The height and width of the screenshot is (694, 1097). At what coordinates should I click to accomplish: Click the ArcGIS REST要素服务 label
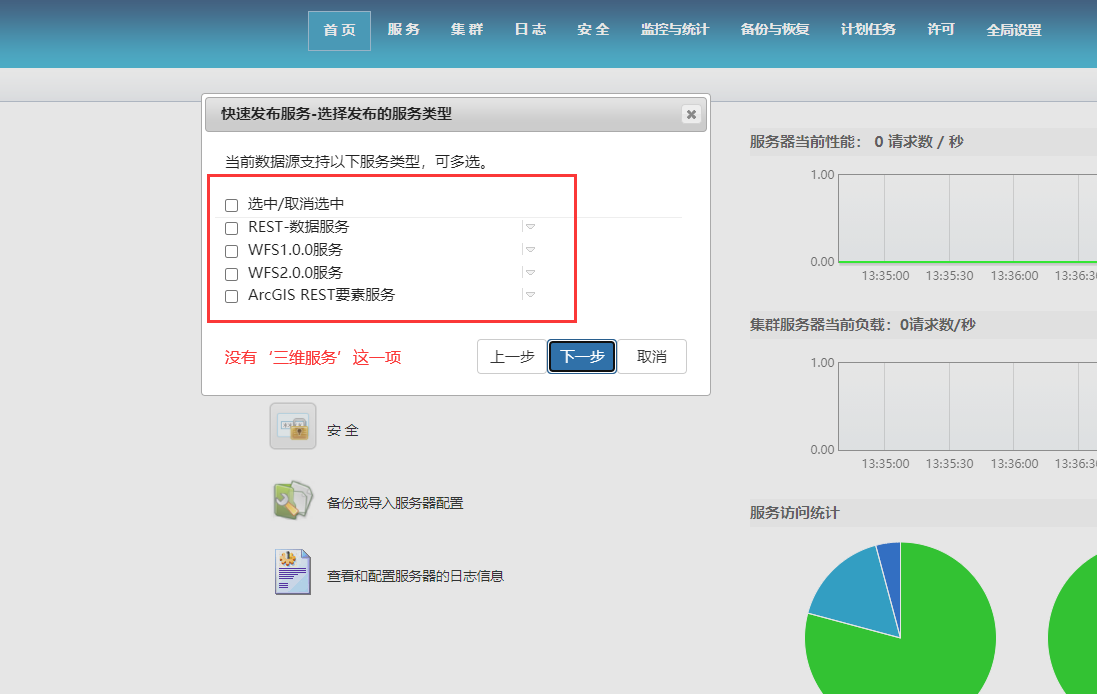[322, 295]
